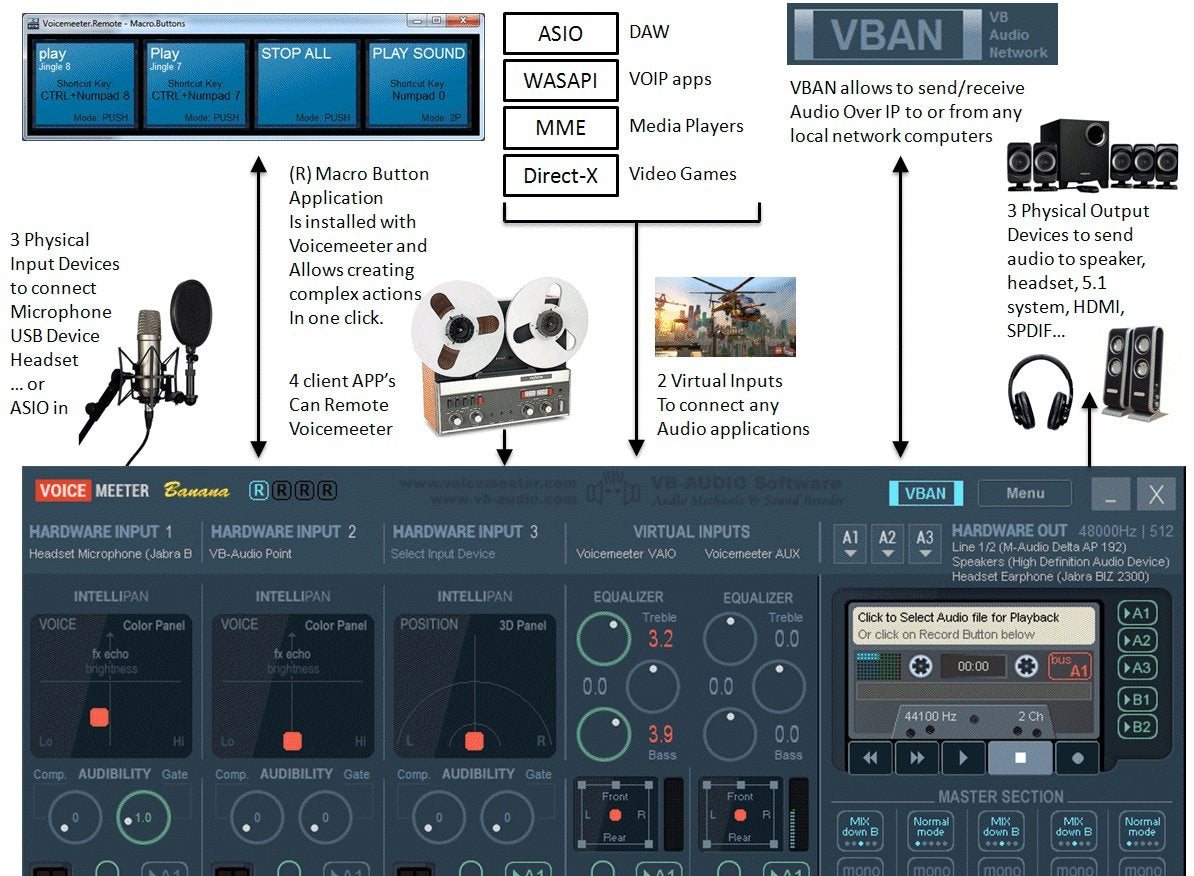Click the left cassette reel icon
1194x876 pixels.
coord(920,667)
